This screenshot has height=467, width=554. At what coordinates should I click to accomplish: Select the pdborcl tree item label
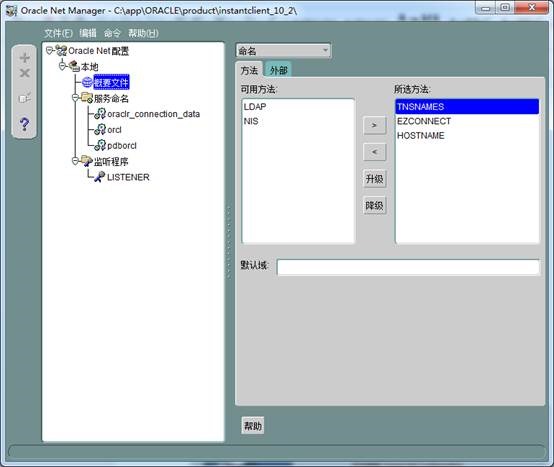(x=122, y=146)
